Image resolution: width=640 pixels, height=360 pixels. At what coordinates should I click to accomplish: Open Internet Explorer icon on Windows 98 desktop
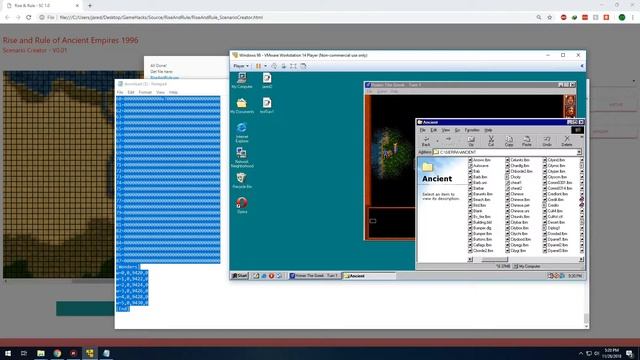242,132
